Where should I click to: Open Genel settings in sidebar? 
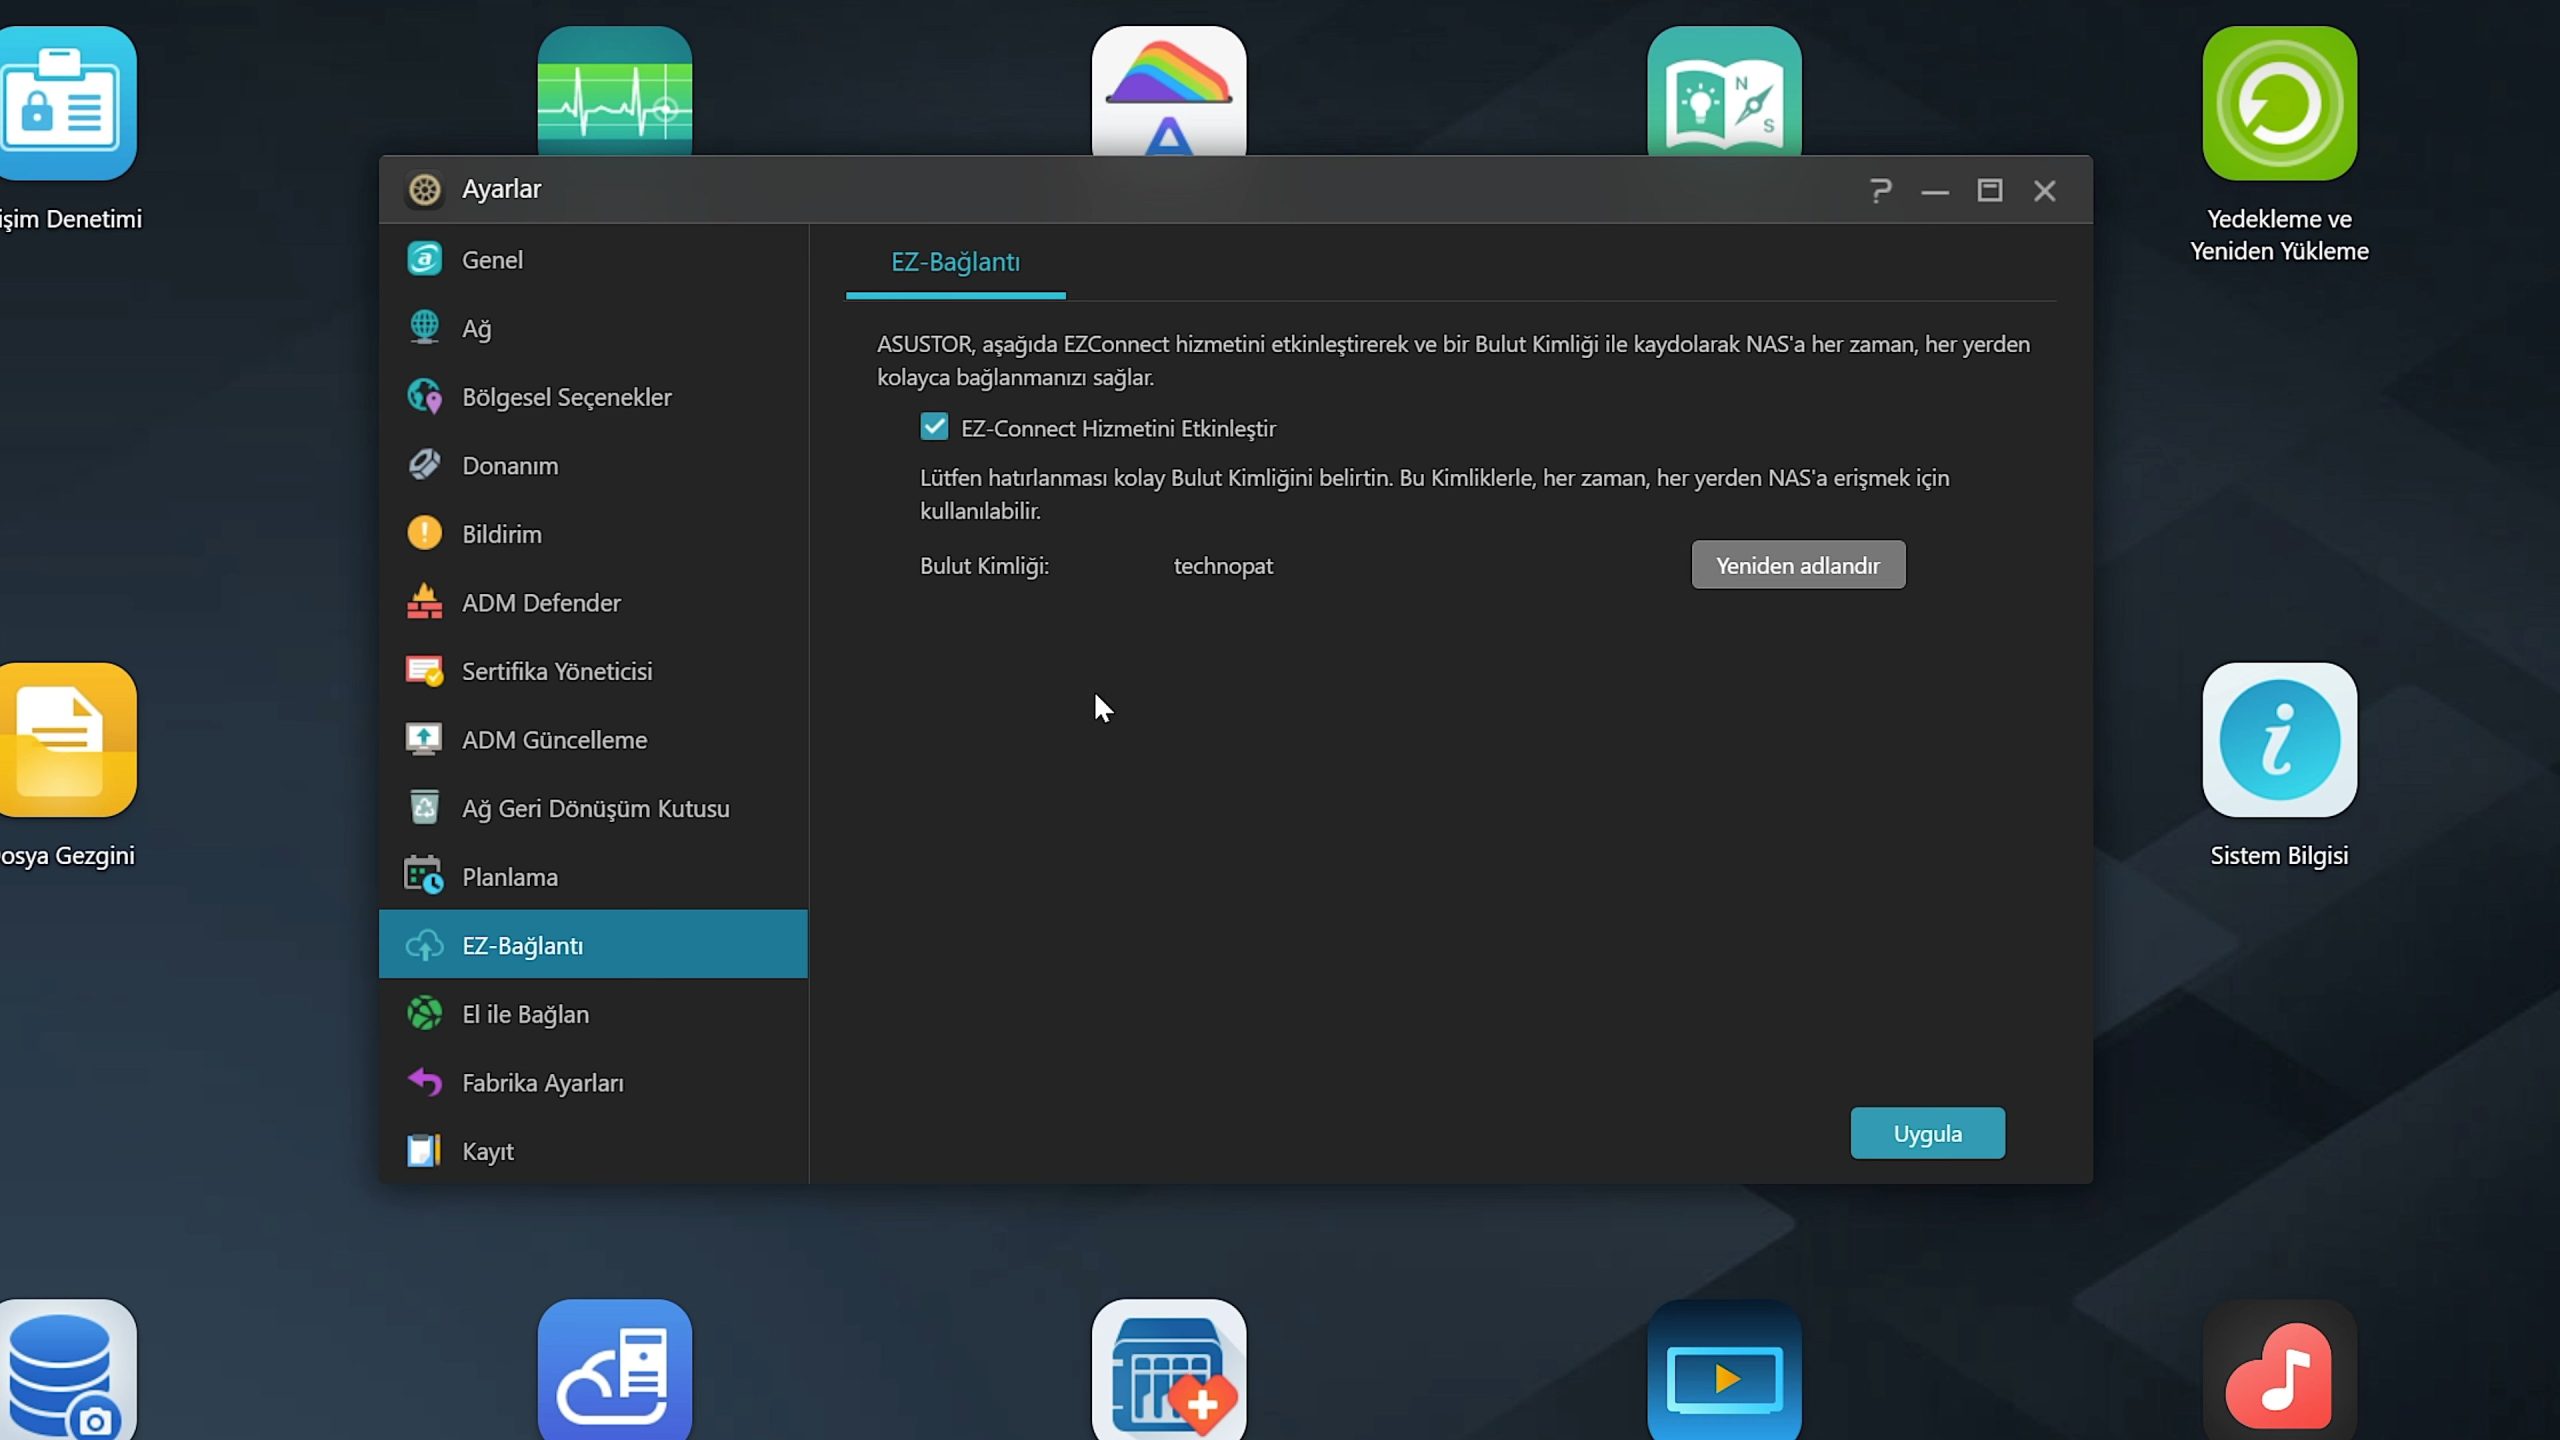coord(492,260)
